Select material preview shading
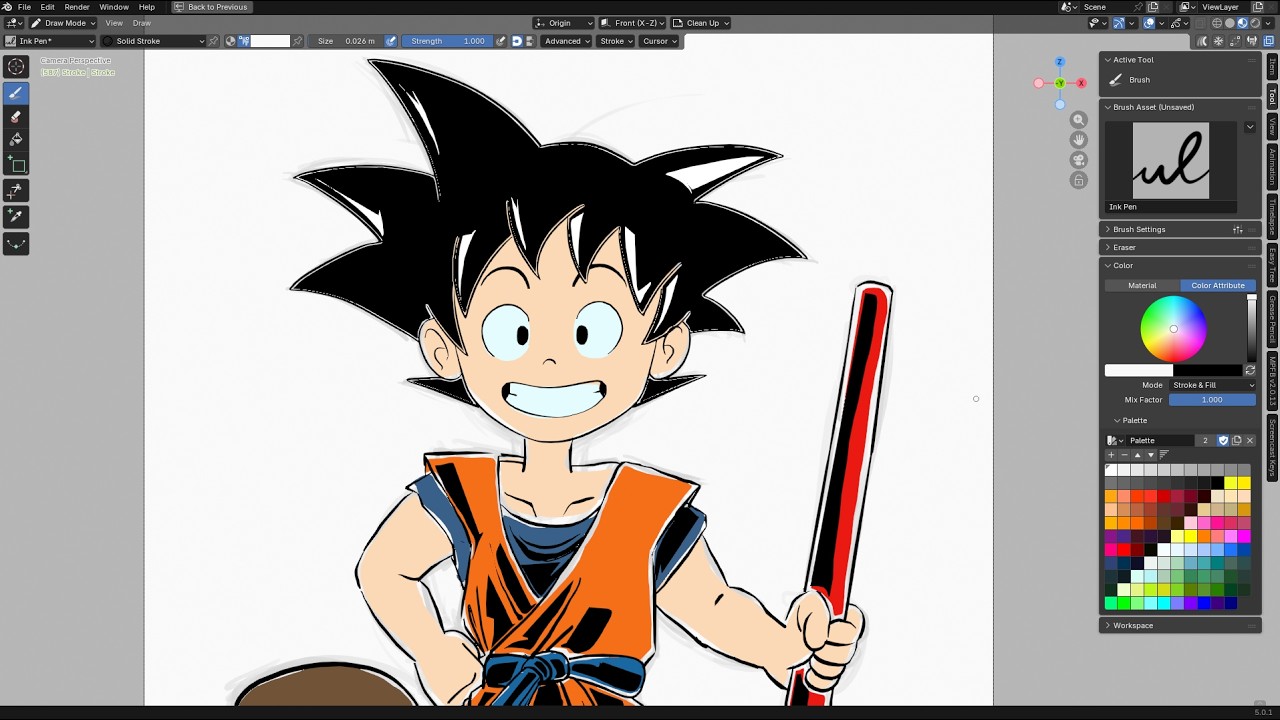1280x720 pixels. click(1242, 23)
